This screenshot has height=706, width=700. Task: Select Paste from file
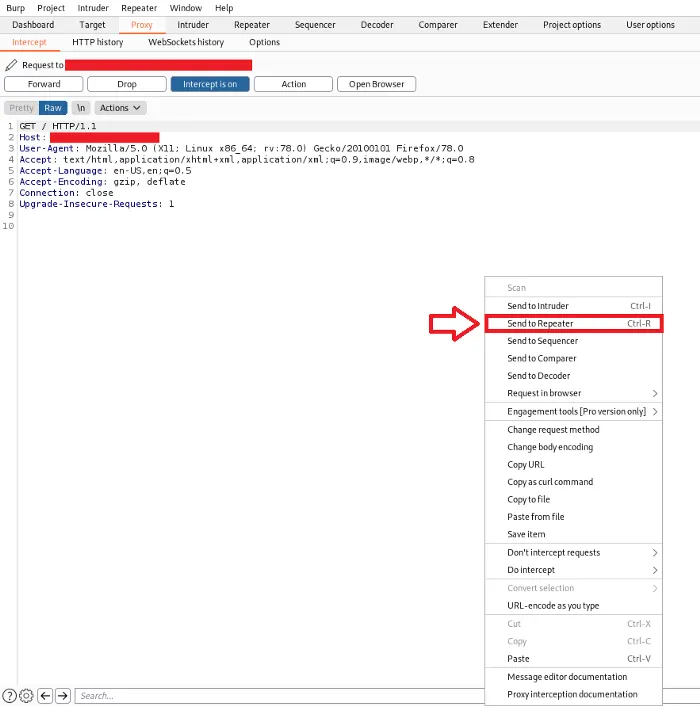573,517
